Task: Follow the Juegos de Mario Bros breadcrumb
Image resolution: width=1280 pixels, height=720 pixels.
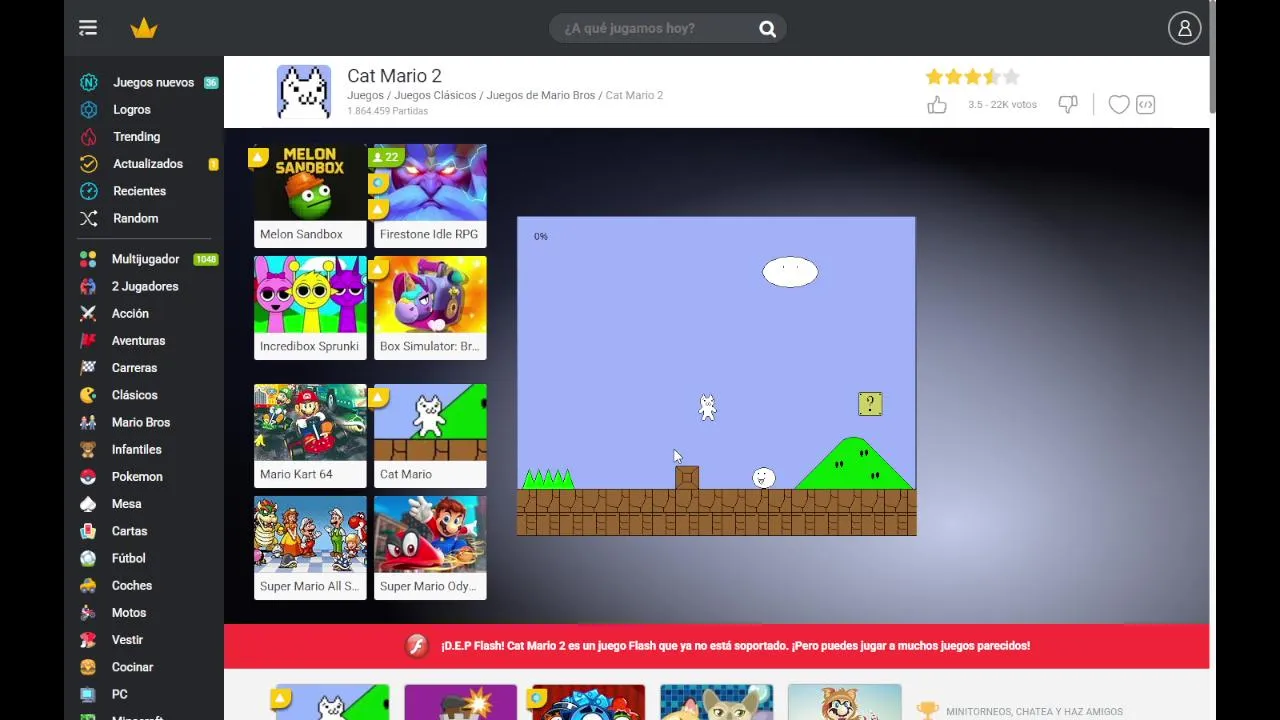Action: 541,95
